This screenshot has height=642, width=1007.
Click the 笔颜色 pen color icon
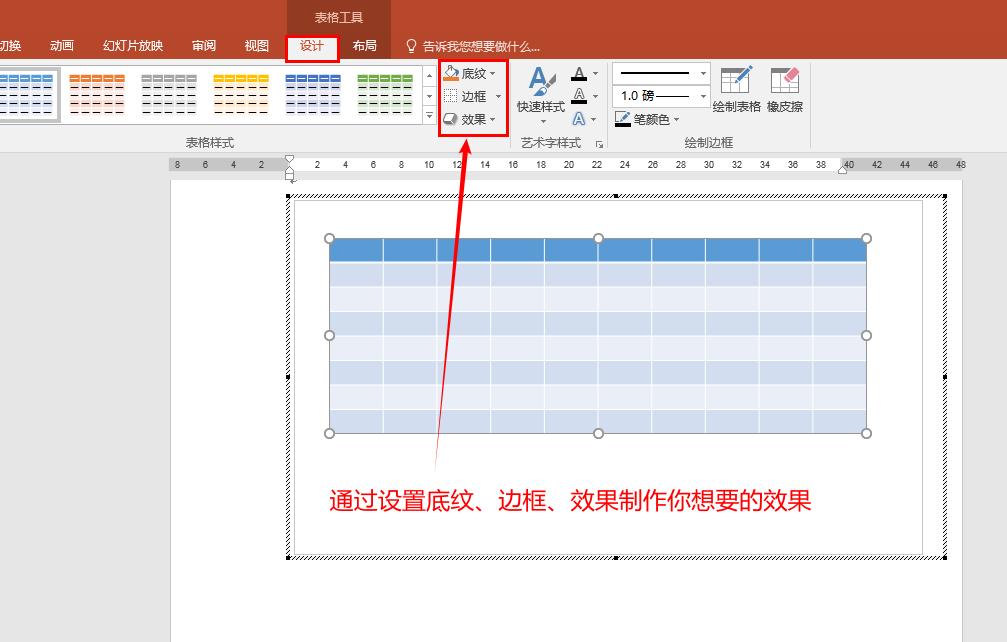coord(622,119)
